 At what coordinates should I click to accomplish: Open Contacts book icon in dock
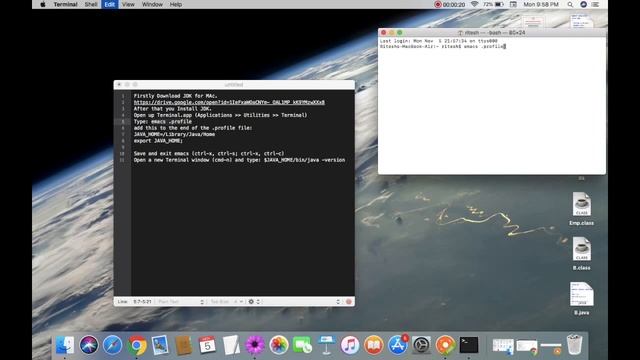[x=184, y=345]
